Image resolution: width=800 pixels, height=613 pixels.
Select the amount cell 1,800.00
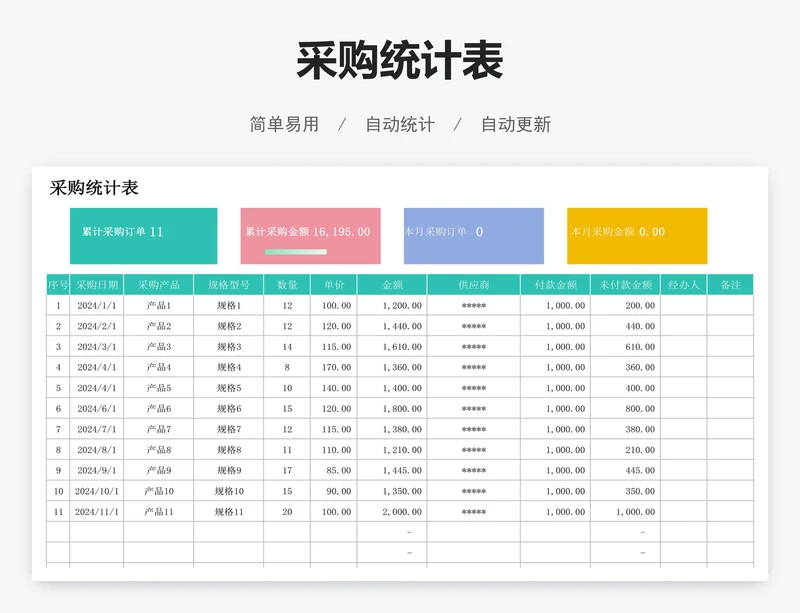click(x=392, y=408)
